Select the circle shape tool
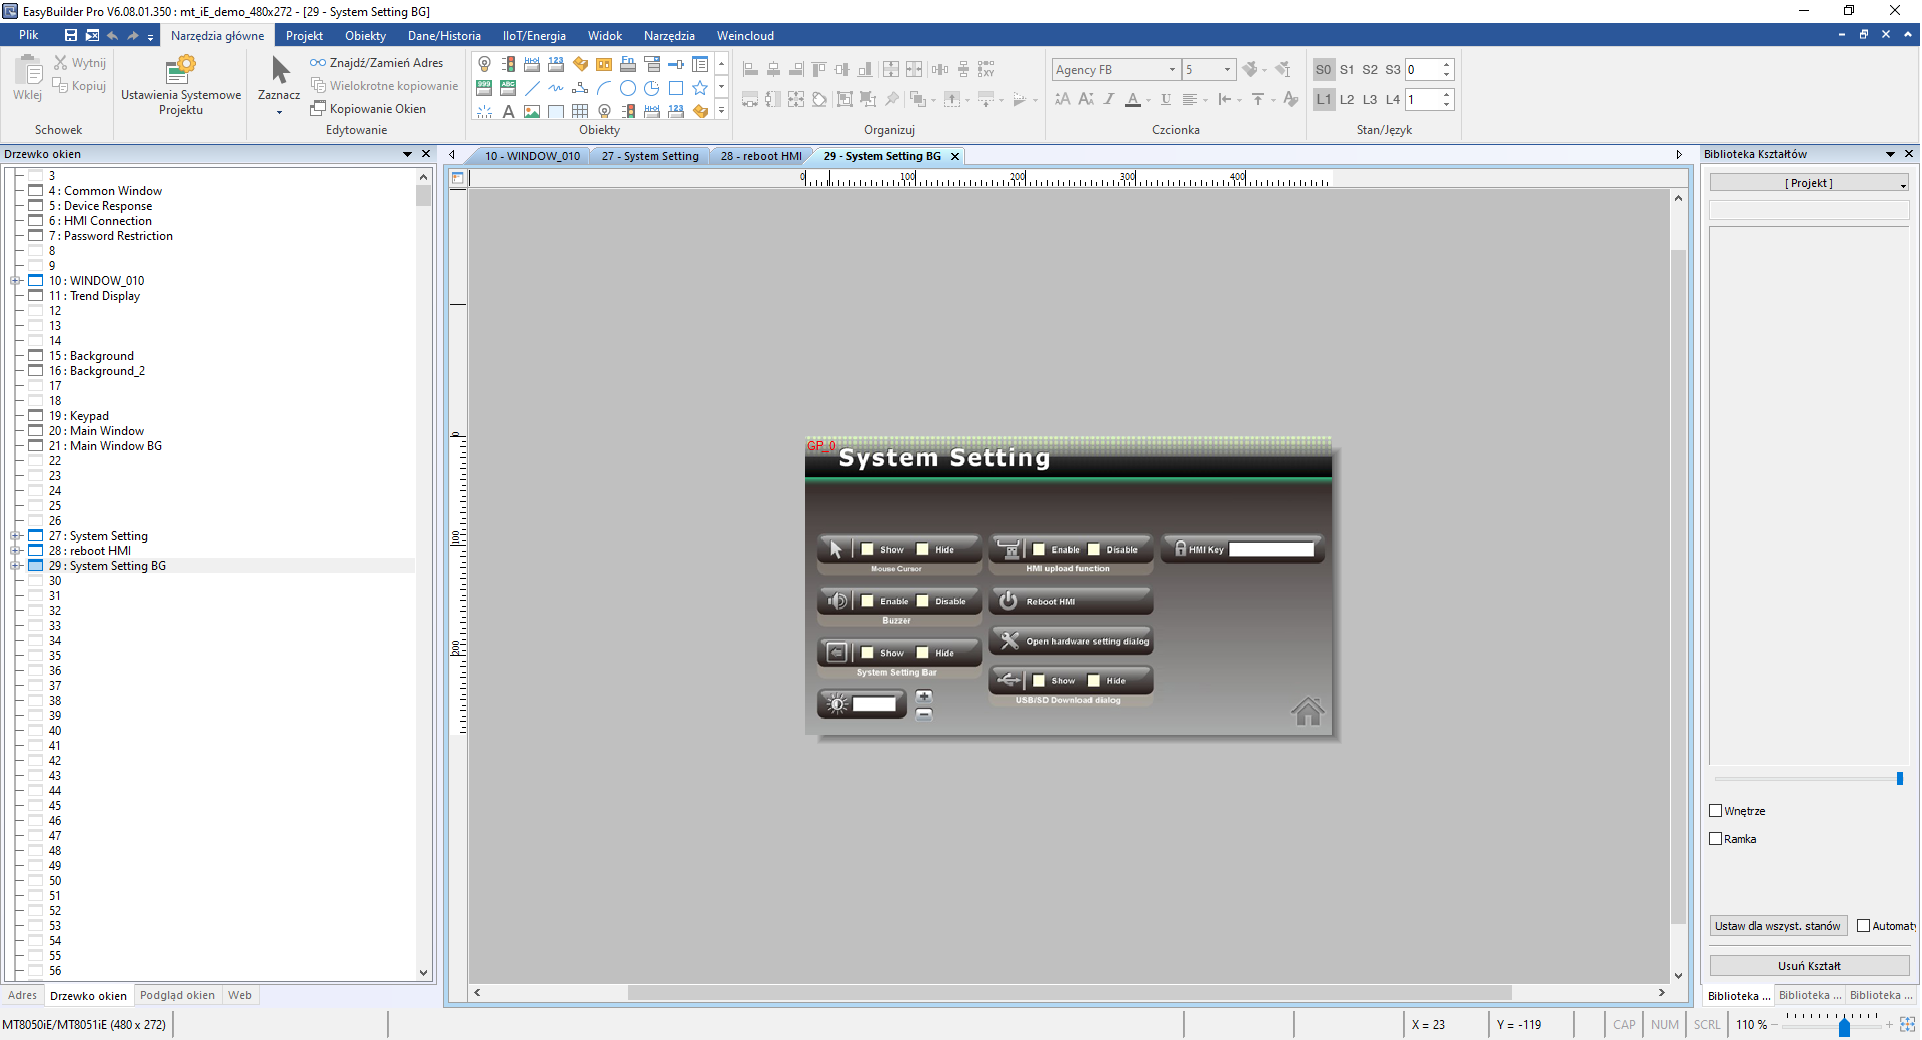The height and width of the screenshot is (1040, 1922). point(628,88)
